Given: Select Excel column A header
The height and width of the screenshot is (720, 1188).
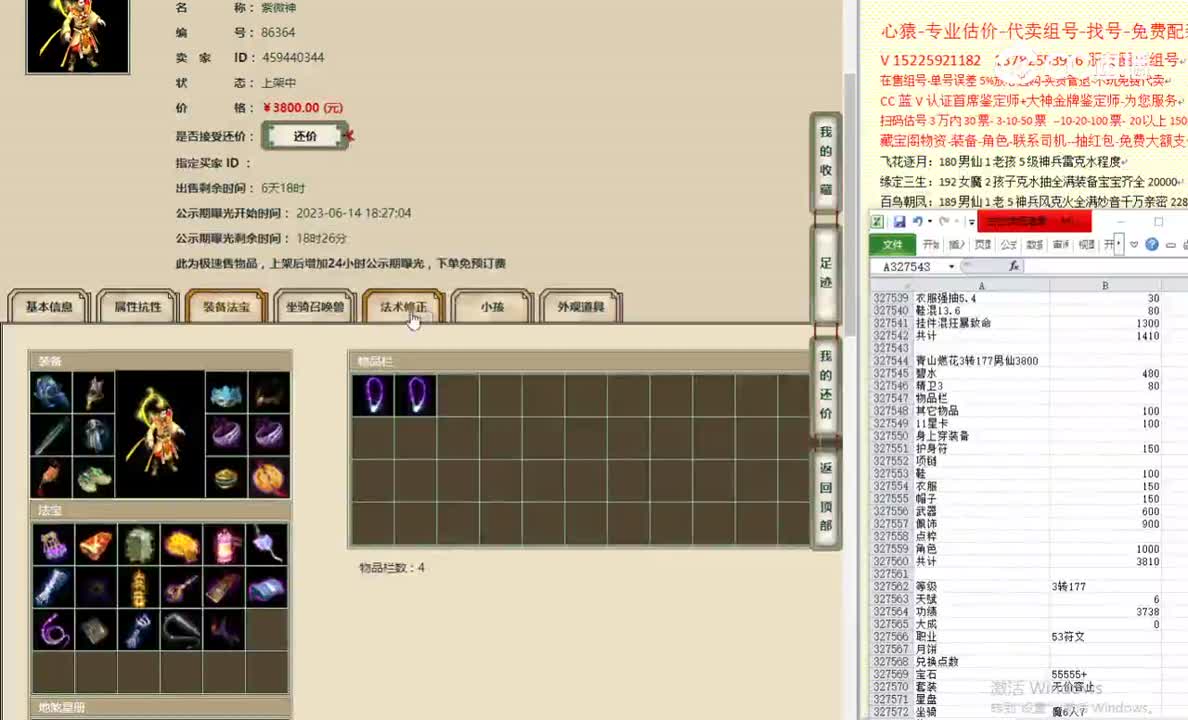Looking at the screenshot, I should click(981, 286).
